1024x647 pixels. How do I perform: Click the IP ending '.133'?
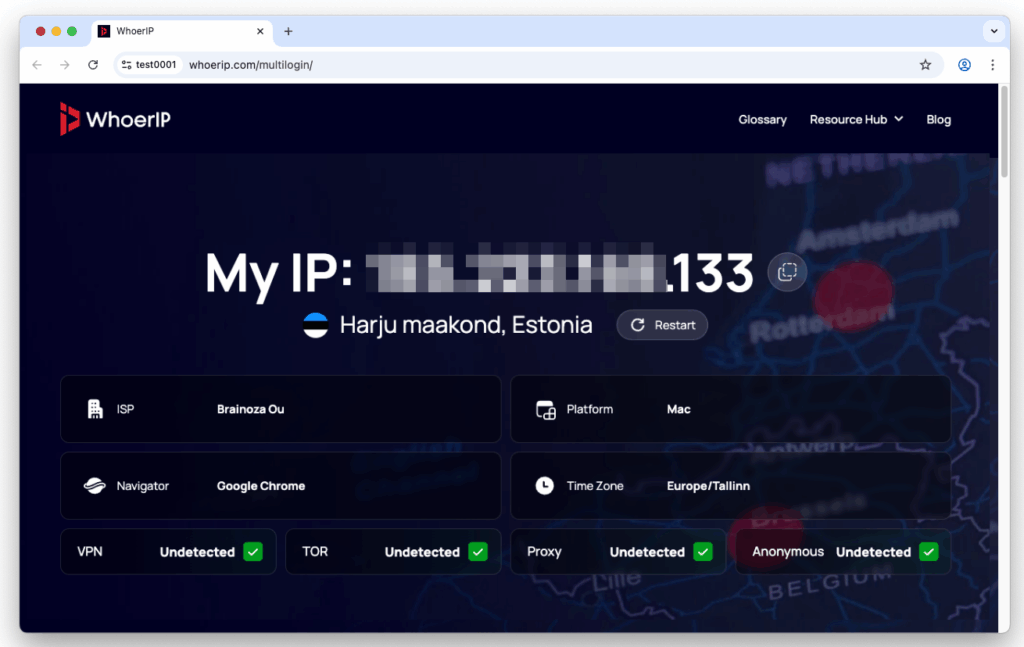pos(710,272)
